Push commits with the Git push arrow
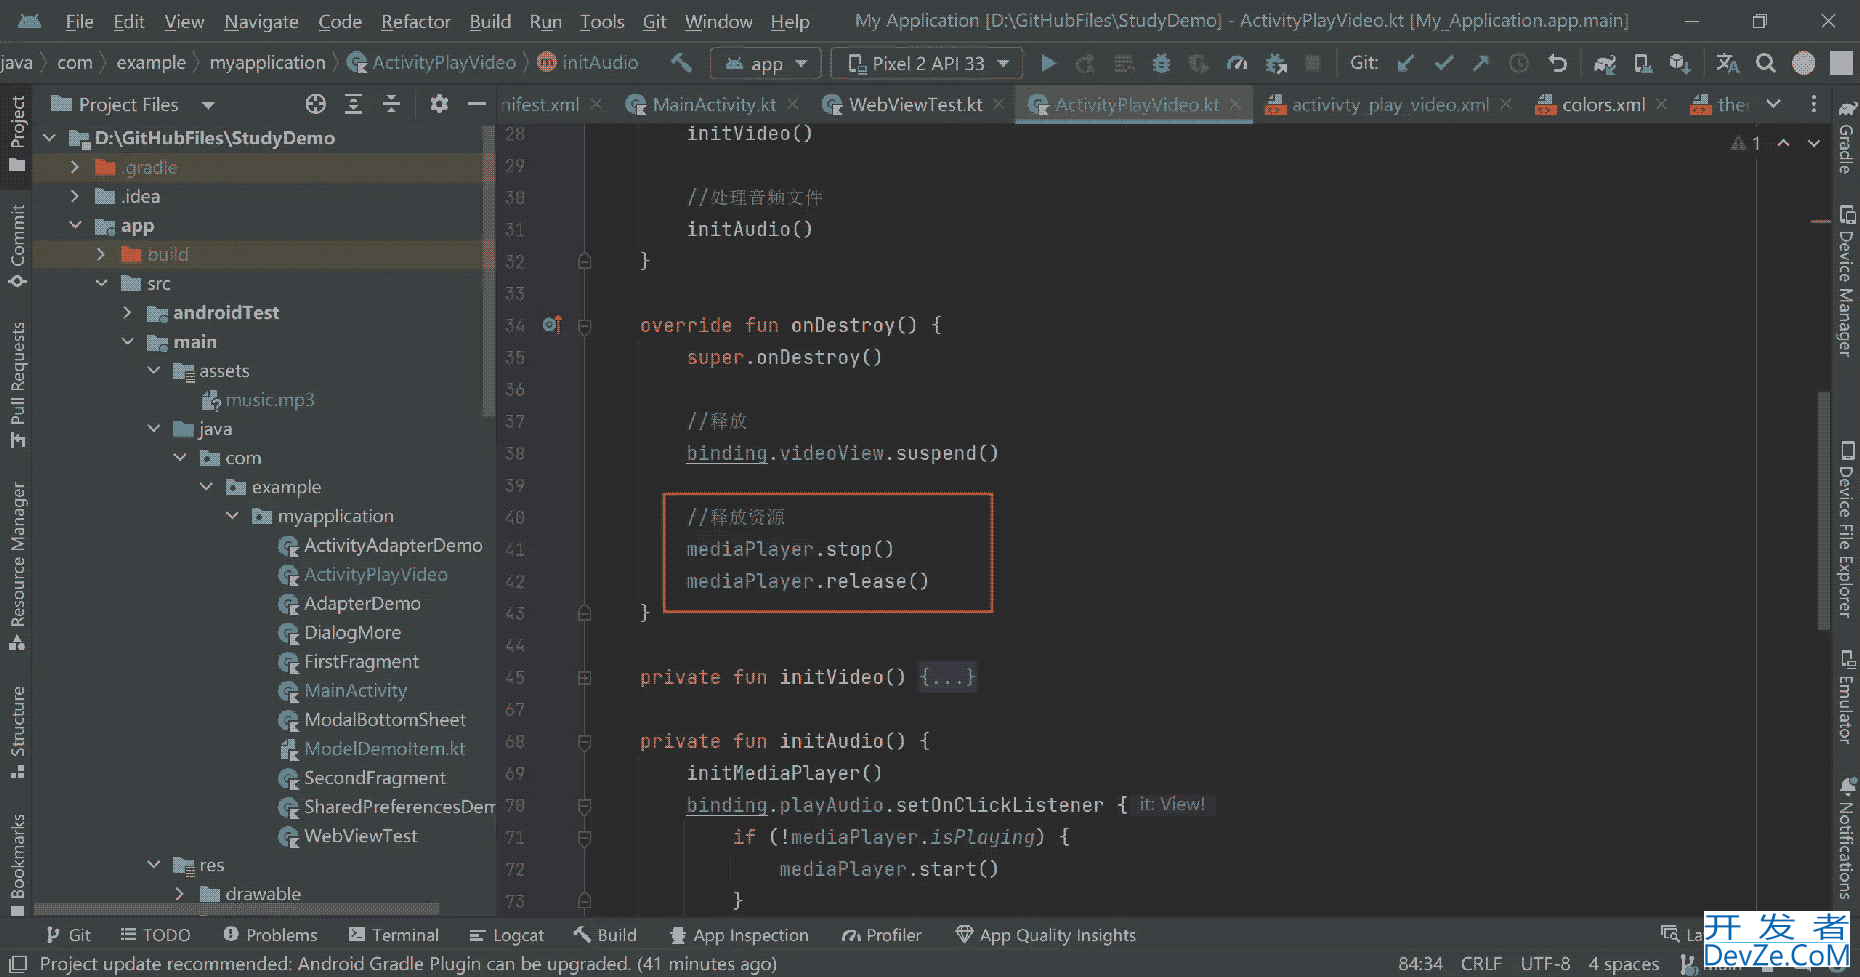Screen dimensions: 1860x977 1481,63
